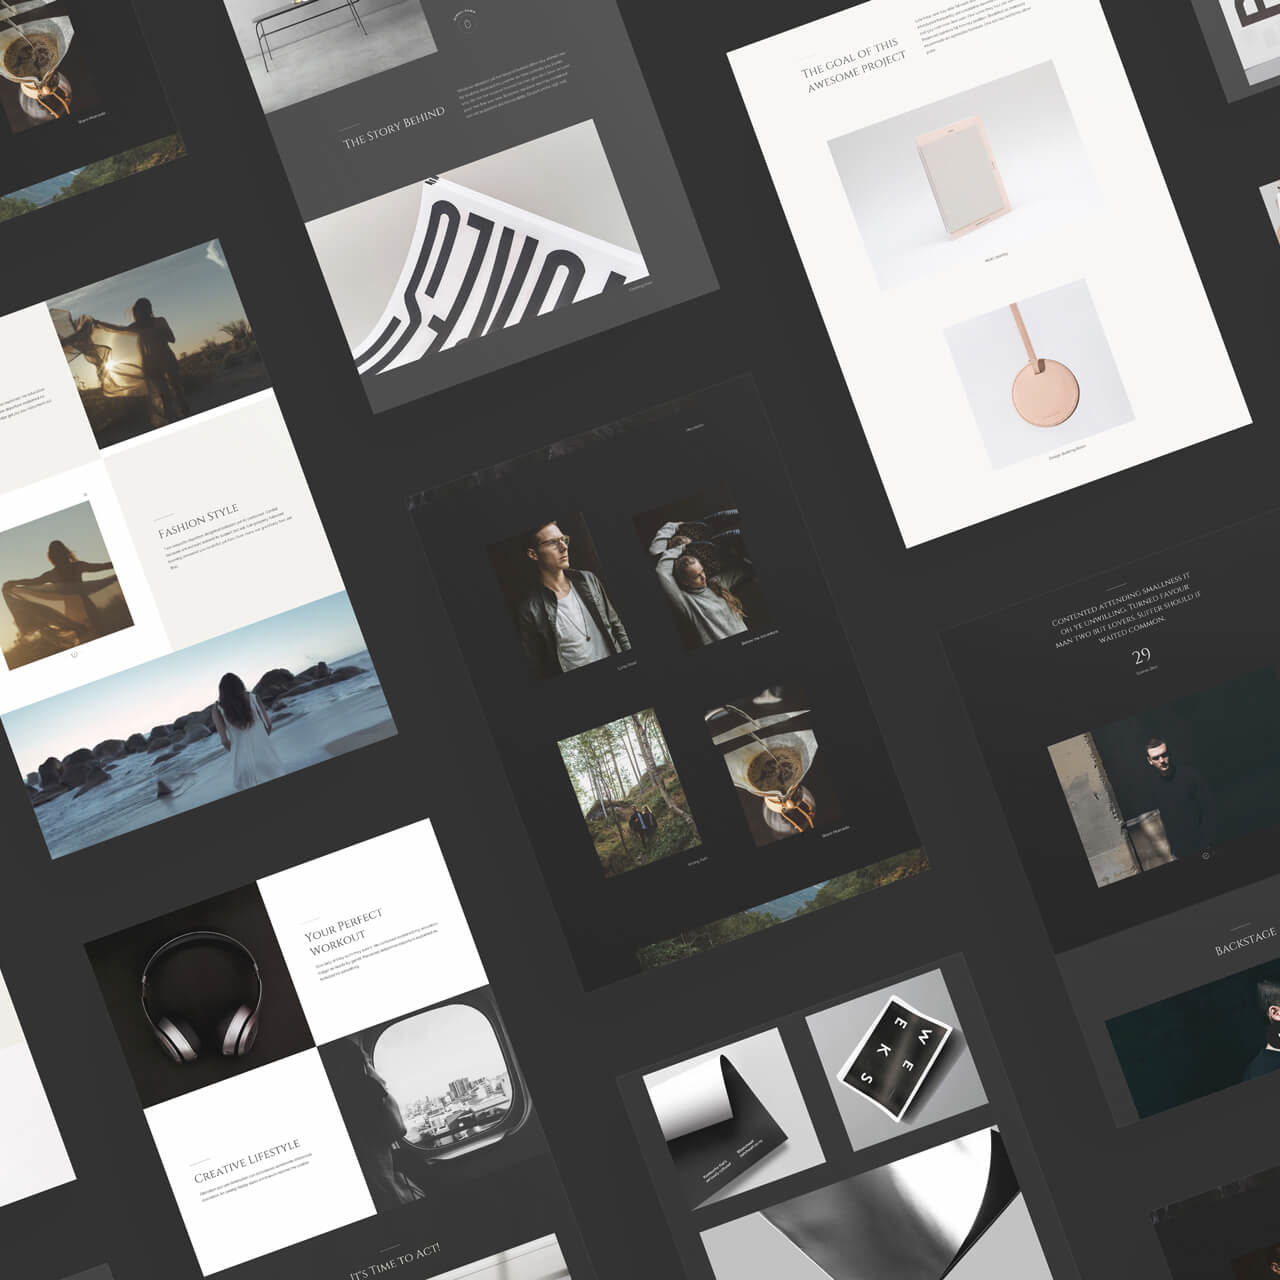1280x1280 pixels.
Task: Click the 'It's Time to Act!' heading
Action: click(x=393, y=1262)
